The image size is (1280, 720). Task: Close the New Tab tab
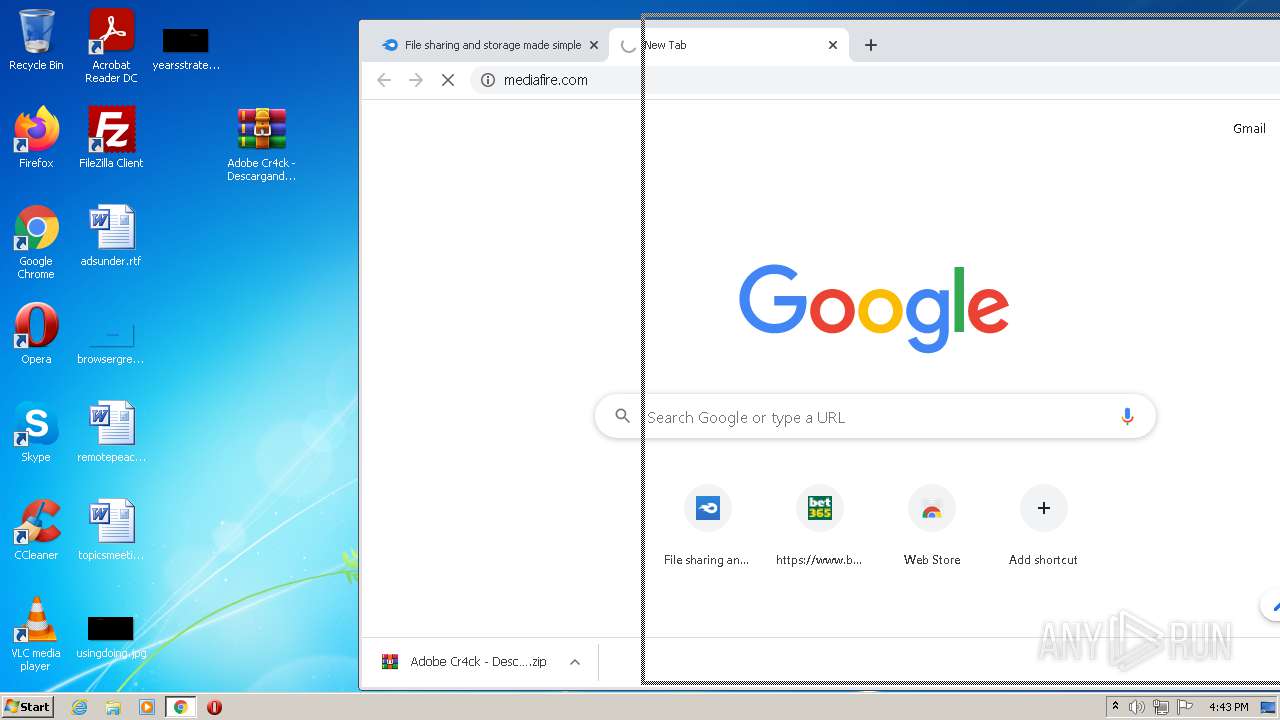[x=833, y=45]
